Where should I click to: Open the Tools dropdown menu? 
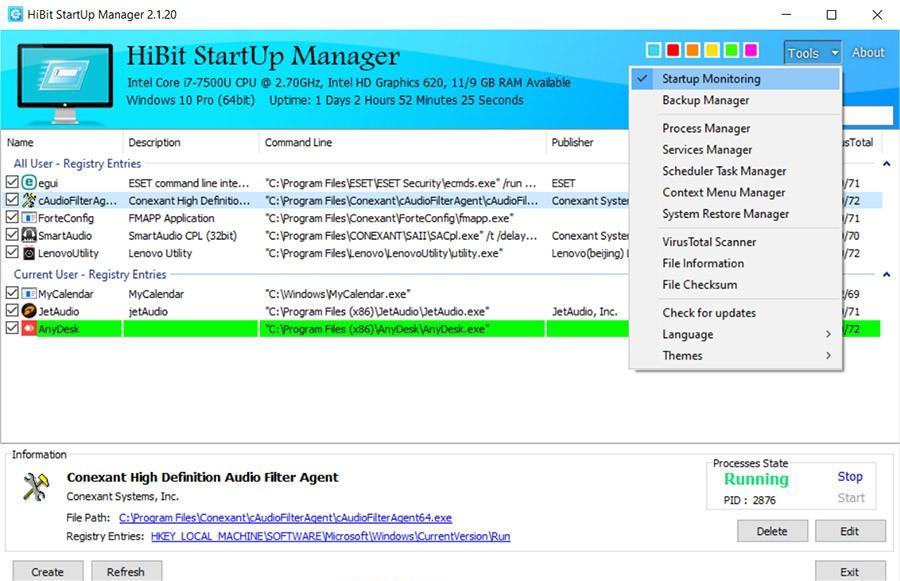tap(812, 53)
